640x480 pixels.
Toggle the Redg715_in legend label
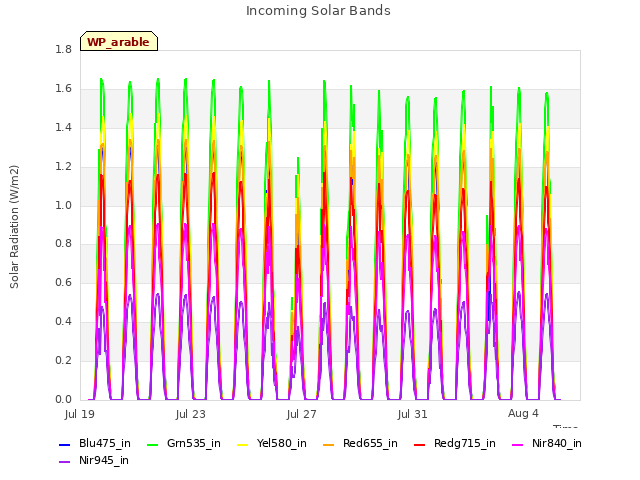coord(465,444)
